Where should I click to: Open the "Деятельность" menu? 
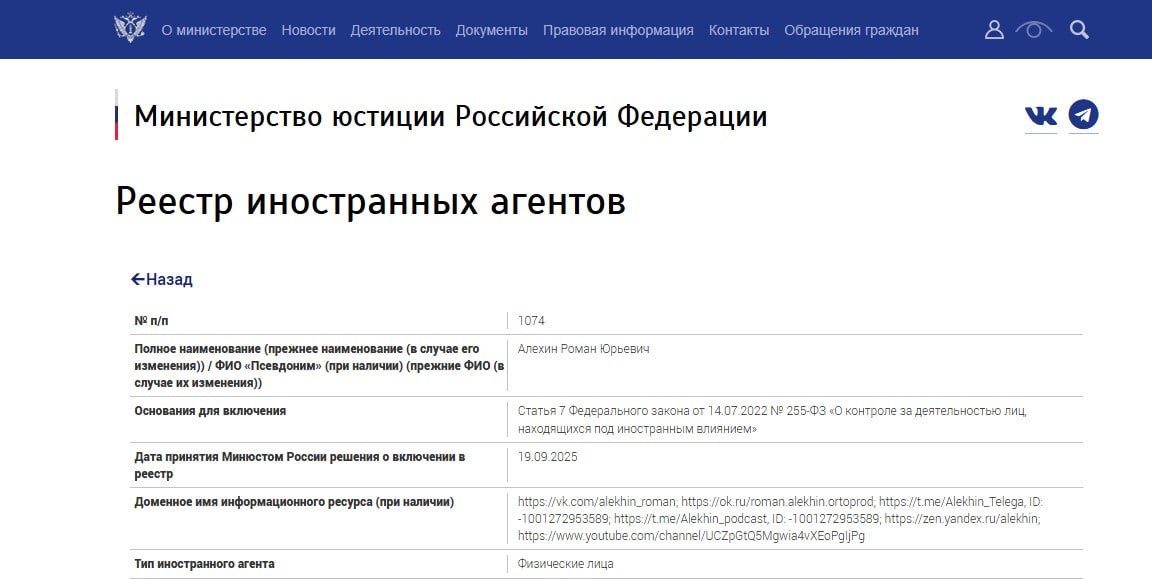coord(395,30)
